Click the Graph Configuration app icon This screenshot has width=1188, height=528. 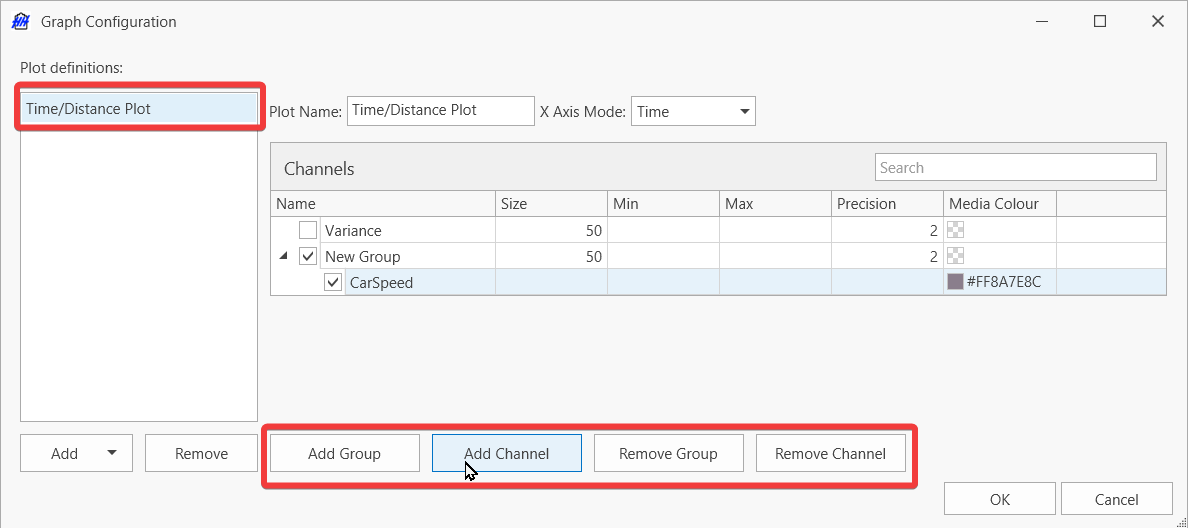click(20, 22)
